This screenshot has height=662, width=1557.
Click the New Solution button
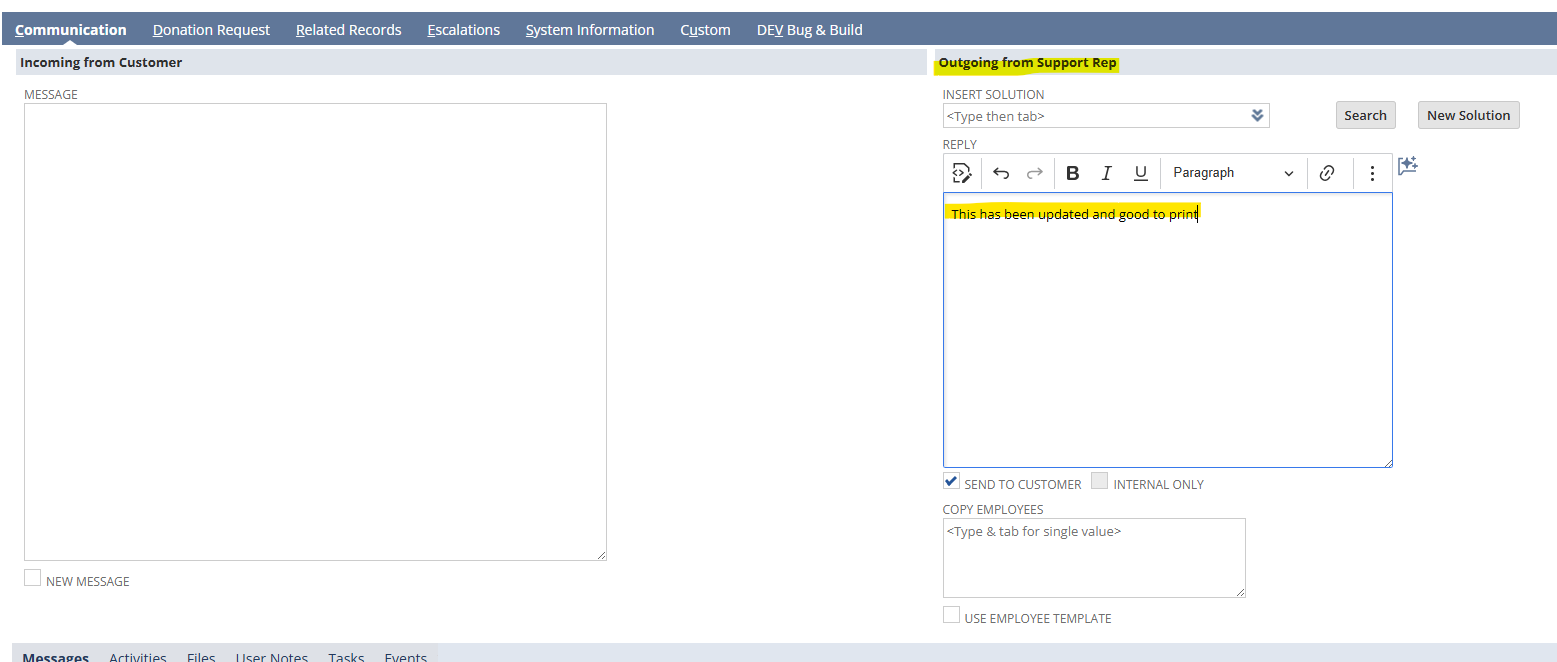[1468, 115]
